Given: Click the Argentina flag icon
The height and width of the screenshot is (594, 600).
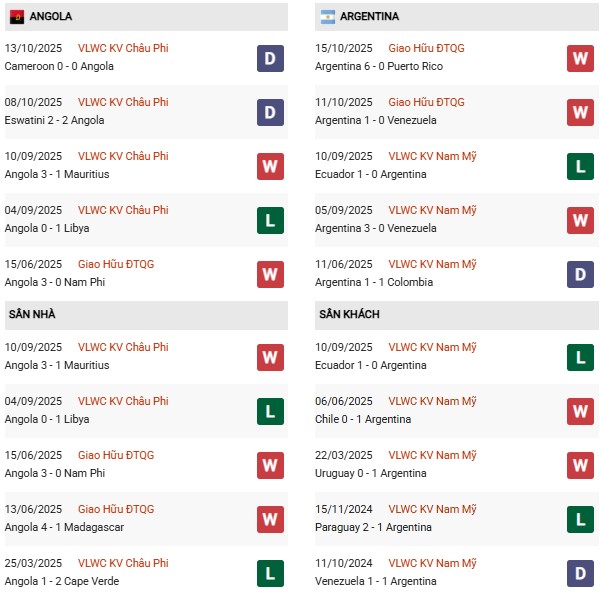Looking at the screenshot, I should (328, 17).
